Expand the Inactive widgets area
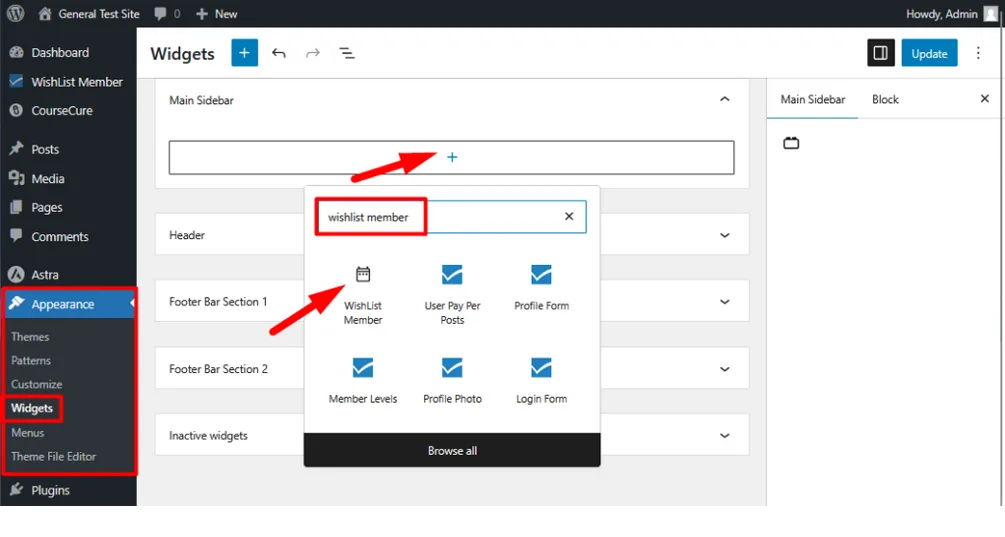The image size is (1005, 537). point(724,436)
